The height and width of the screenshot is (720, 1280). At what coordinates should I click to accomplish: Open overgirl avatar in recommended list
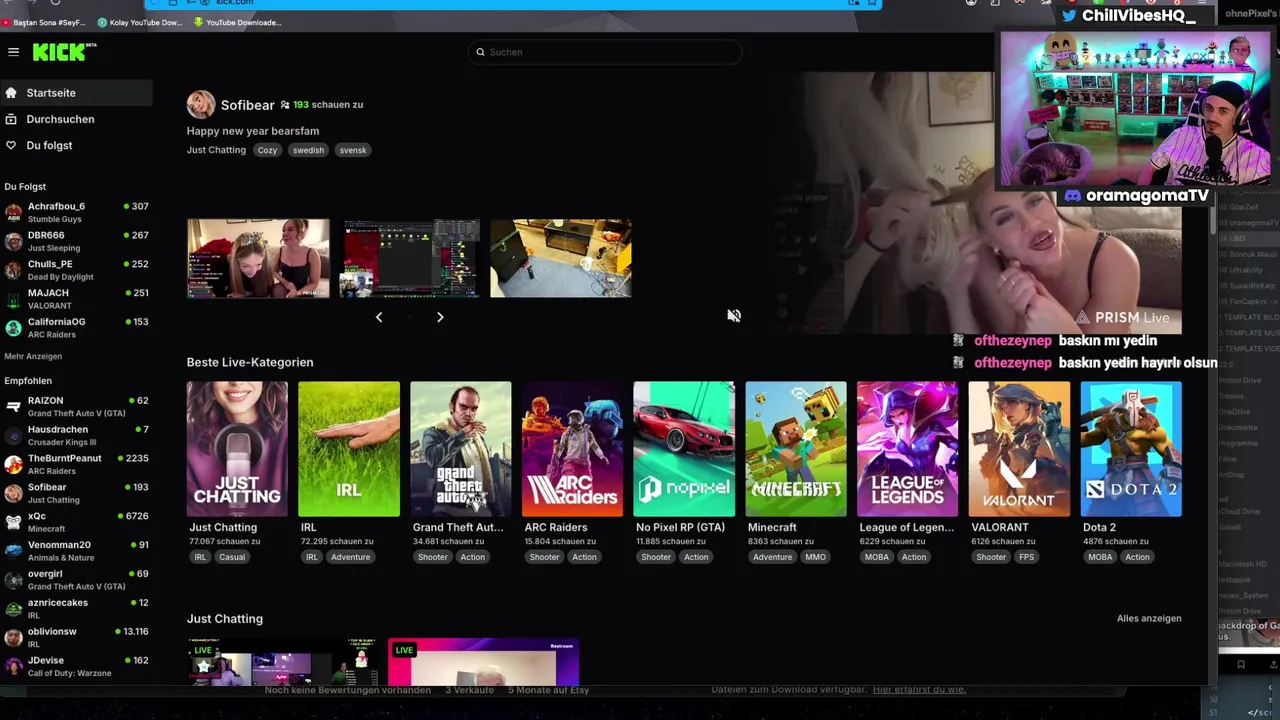(13, 580)
